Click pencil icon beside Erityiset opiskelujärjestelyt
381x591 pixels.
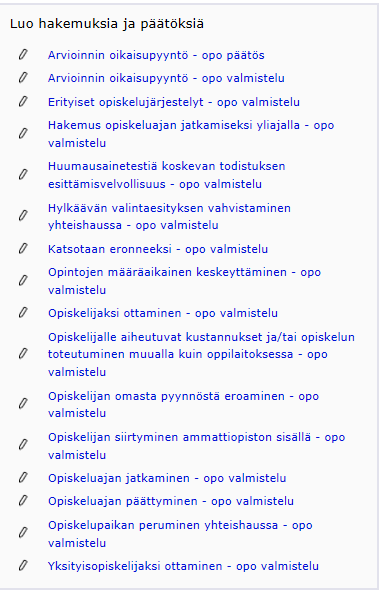(x=23, y=101)
